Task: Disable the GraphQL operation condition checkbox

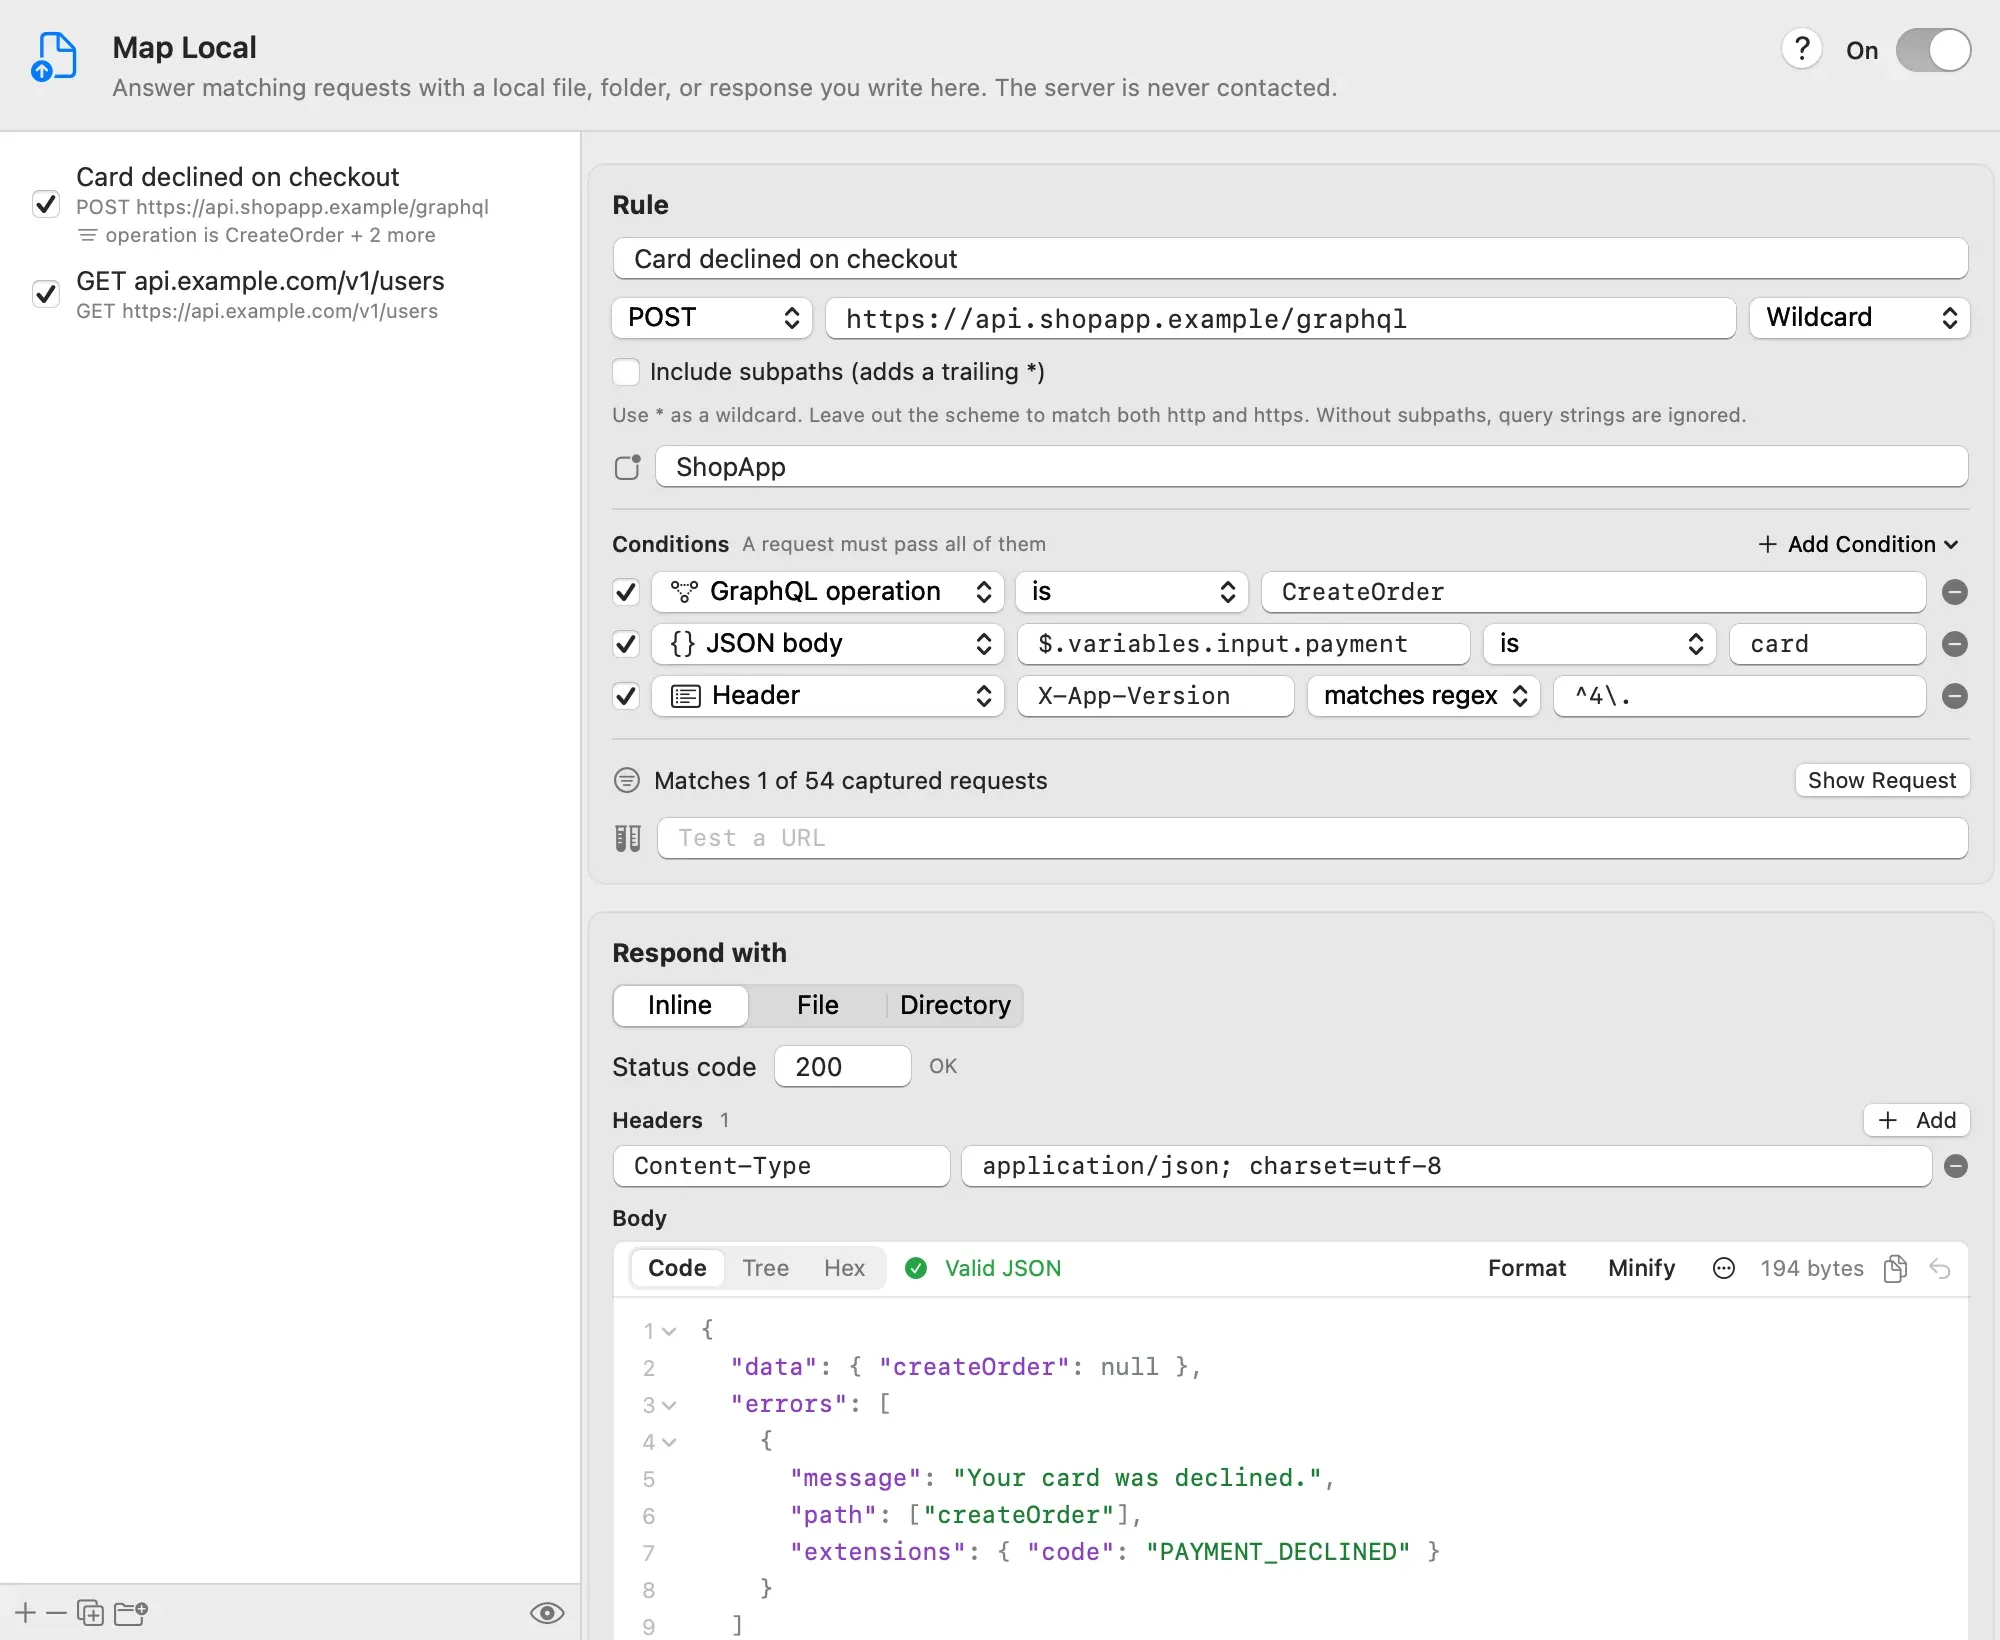Action: pos(626,592)
